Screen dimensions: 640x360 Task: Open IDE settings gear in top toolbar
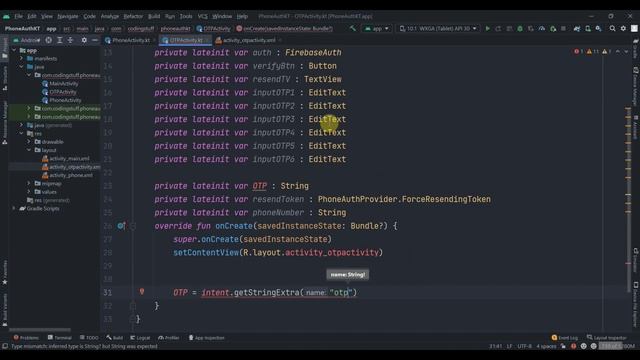(x=623, y=29)
